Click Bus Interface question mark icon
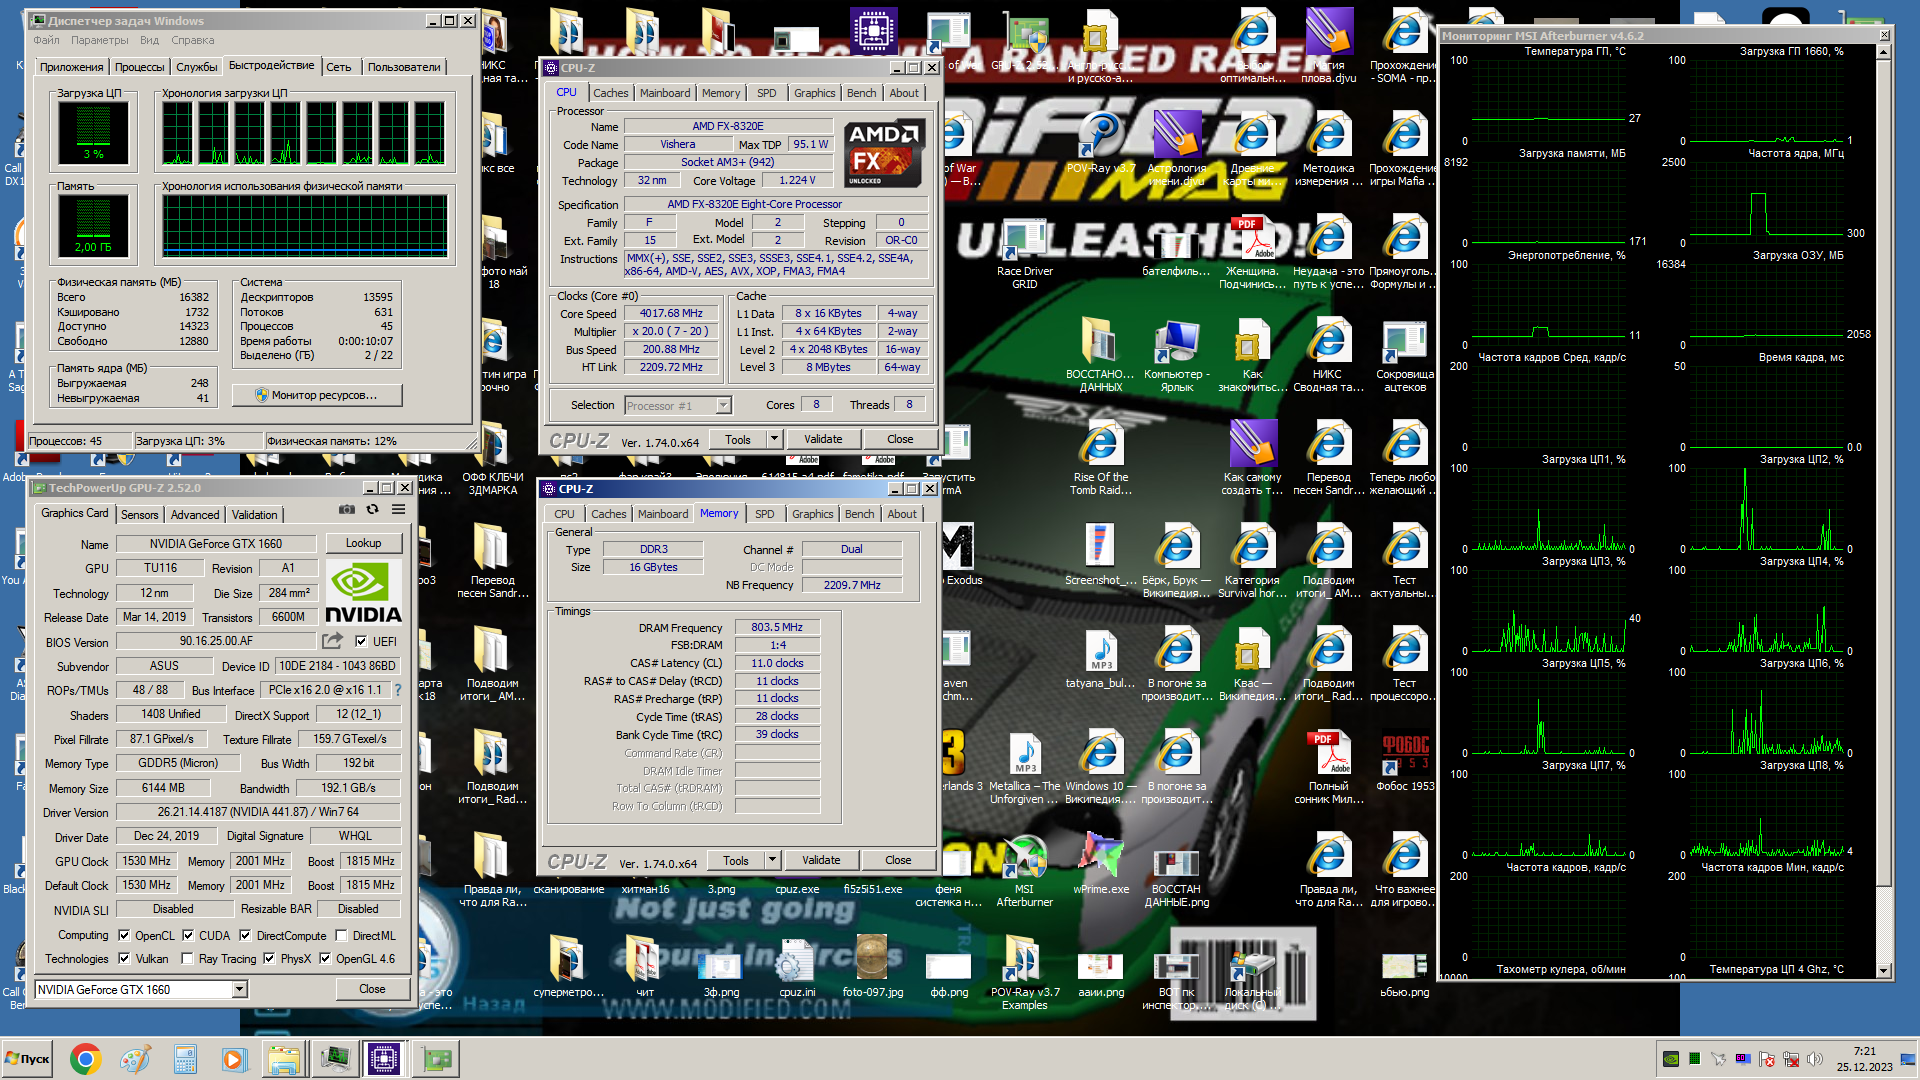This screenshot has width=1920, height=1080. click(398, 690)
